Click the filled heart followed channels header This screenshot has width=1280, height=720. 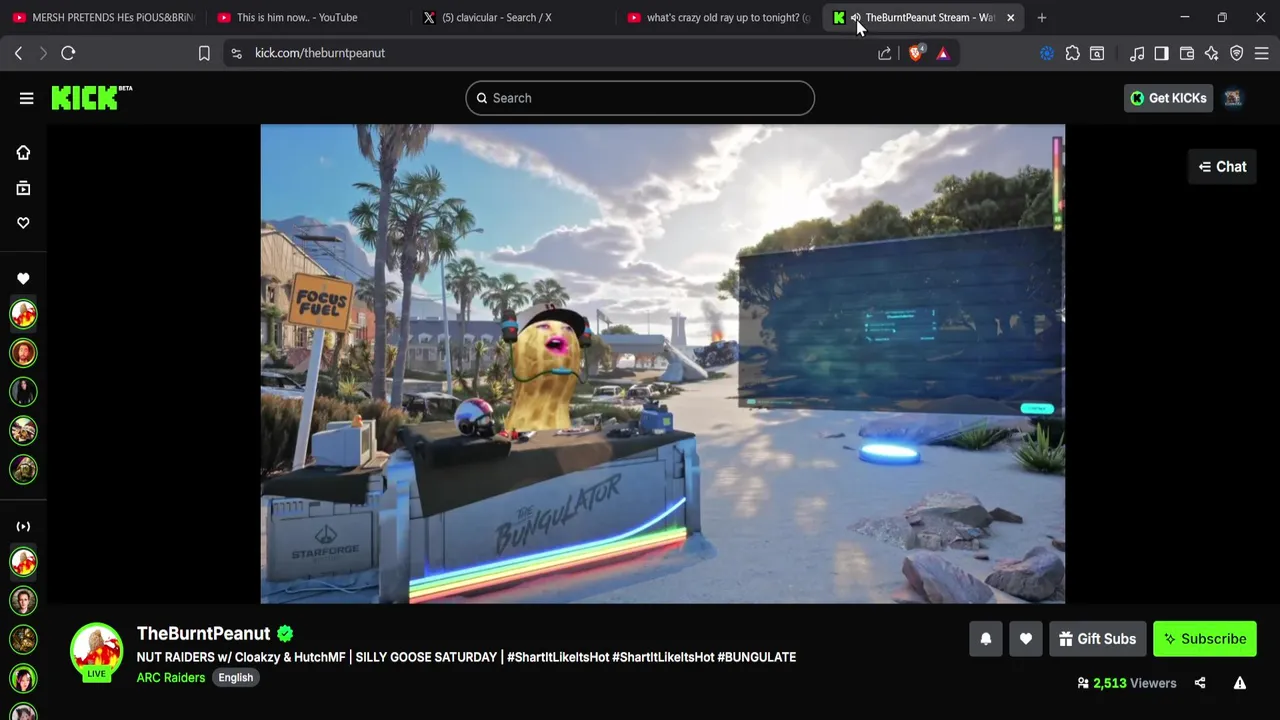tap(23, 279)
